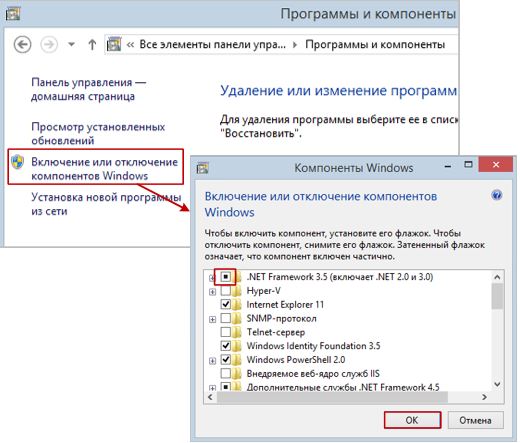Open Просмотр установленных обновлений link

(x=98, y=134)
